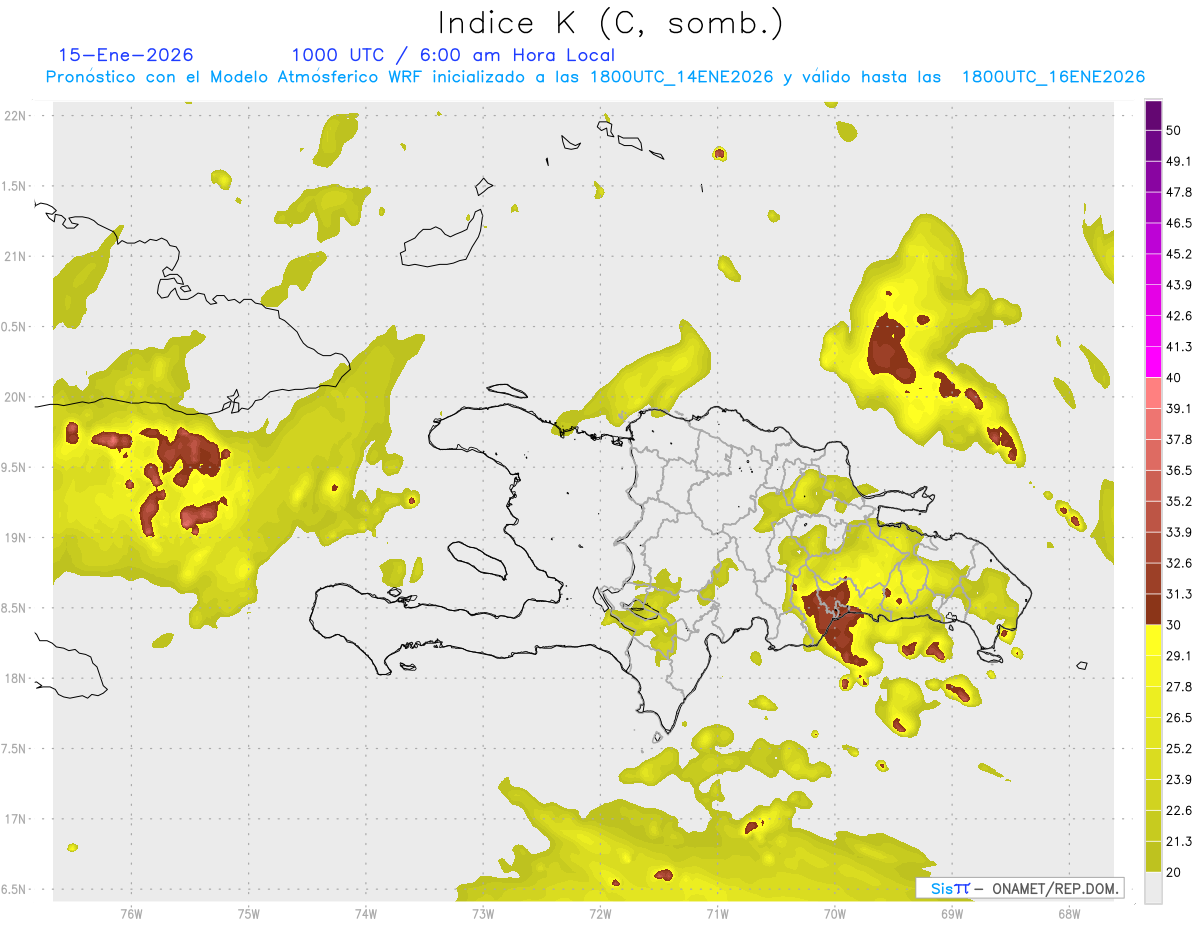The height and width of the screenshot is (927, 1200).
Task: Click the '42.6' value on the color scale
Action: 1179,316
